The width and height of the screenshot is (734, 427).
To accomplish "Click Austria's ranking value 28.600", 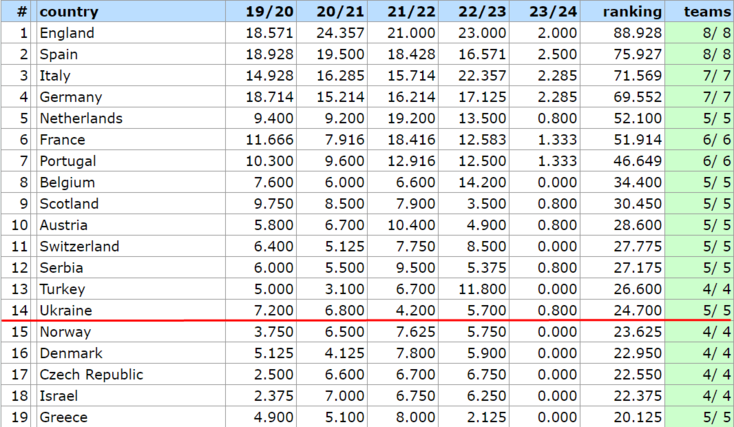I will pyautogui.click(x=638, y=225).
